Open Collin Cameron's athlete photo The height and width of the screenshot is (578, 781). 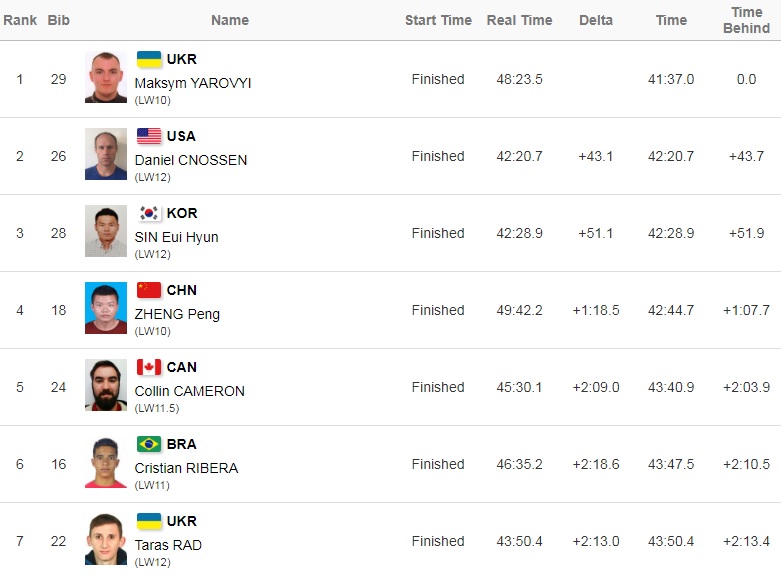[106, 386]
